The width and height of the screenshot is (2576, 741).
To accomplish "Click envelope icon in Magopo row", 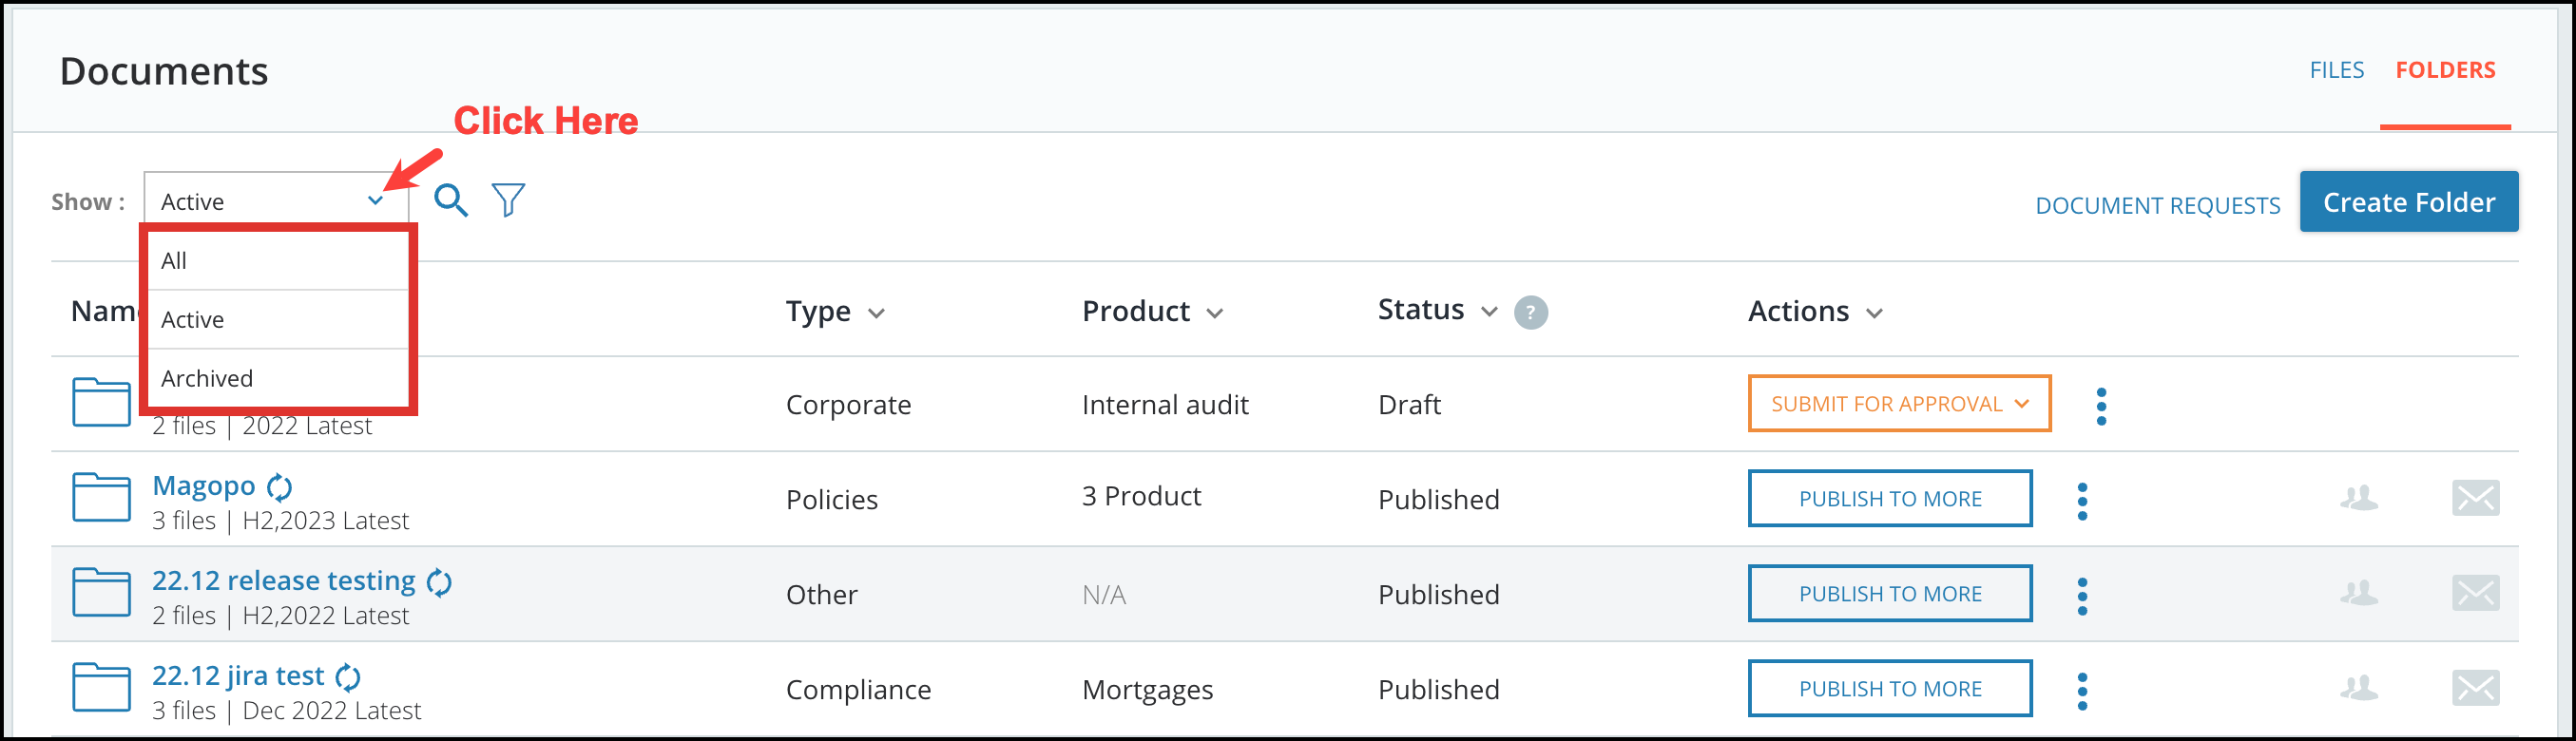I will tap(2475, 497).
